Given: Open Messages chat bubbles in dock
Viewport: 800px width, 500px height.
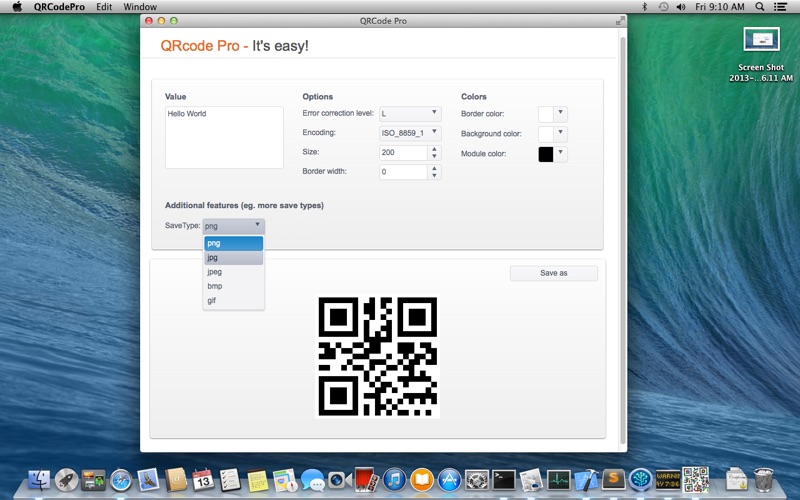Looking at the screenshot, I should click(312, 480).
